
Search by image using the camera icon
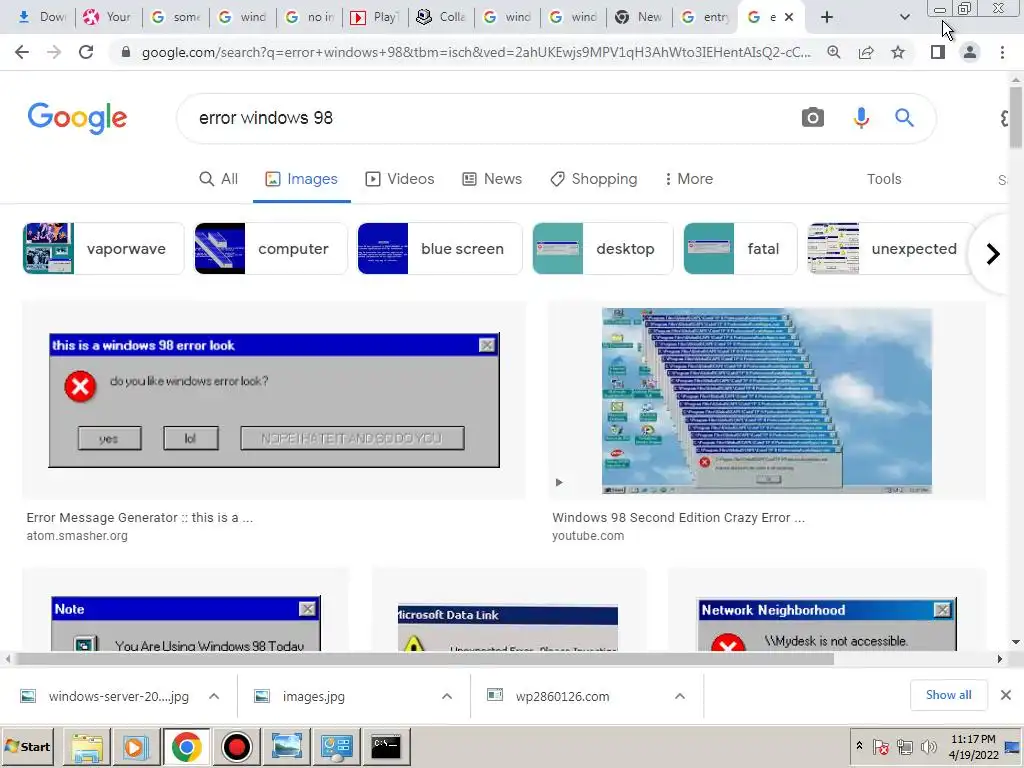tap(812, 118)
